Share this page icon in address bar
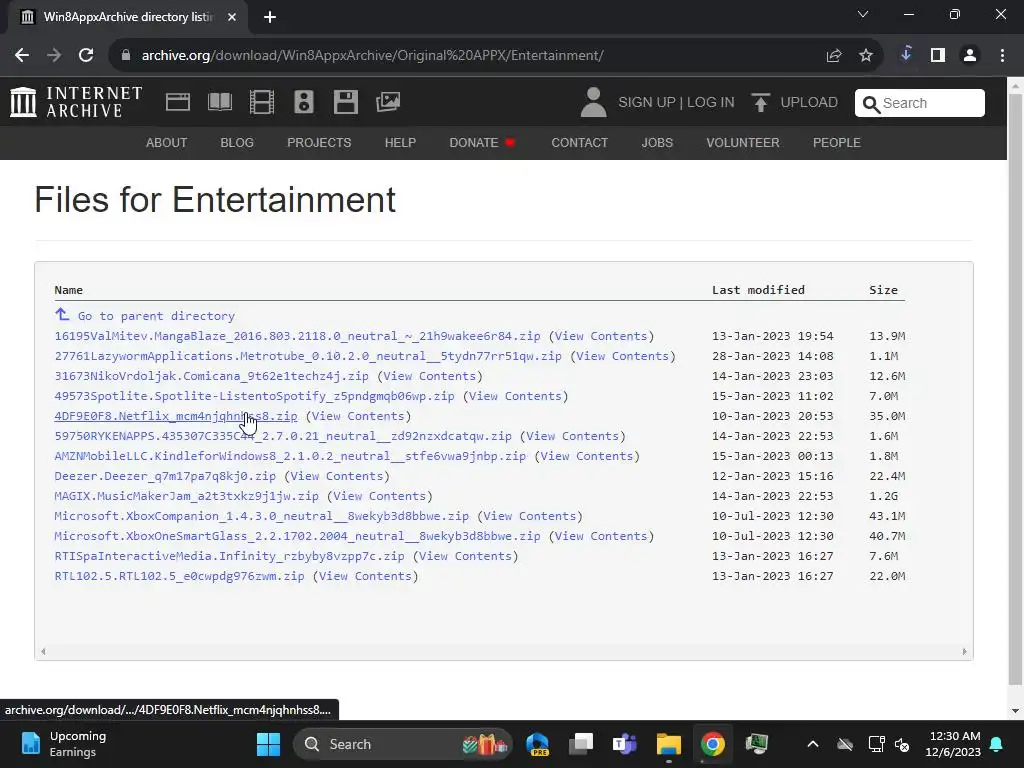This screenshot has height=768, width=1024. [x=833, y=56]
